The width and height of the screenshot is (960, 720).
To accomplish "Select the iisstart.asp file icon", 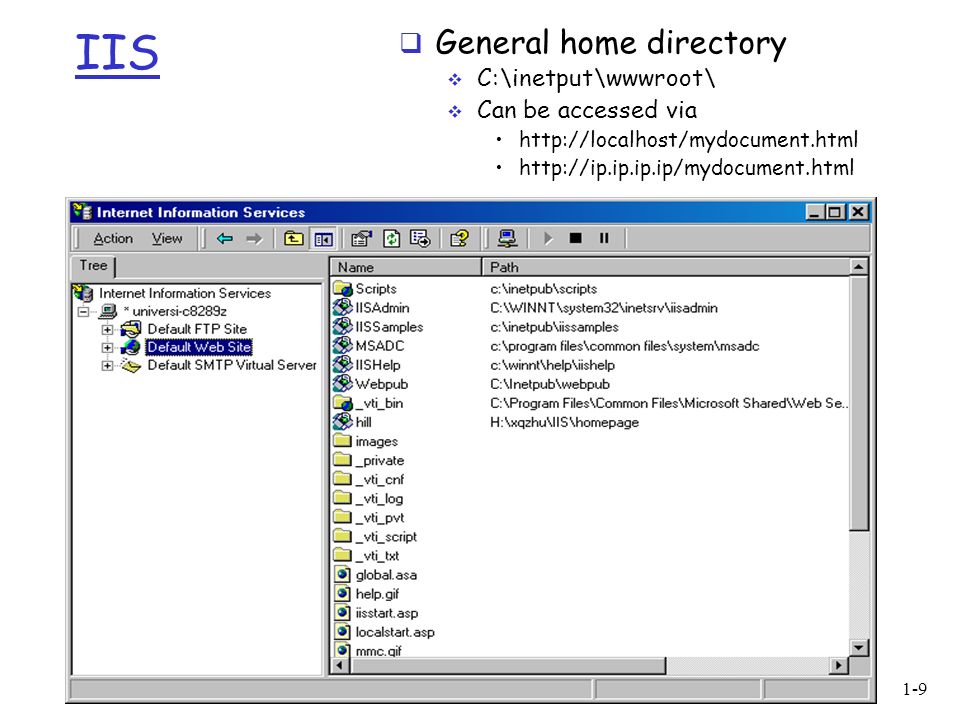I will click(x=343, y=612).
